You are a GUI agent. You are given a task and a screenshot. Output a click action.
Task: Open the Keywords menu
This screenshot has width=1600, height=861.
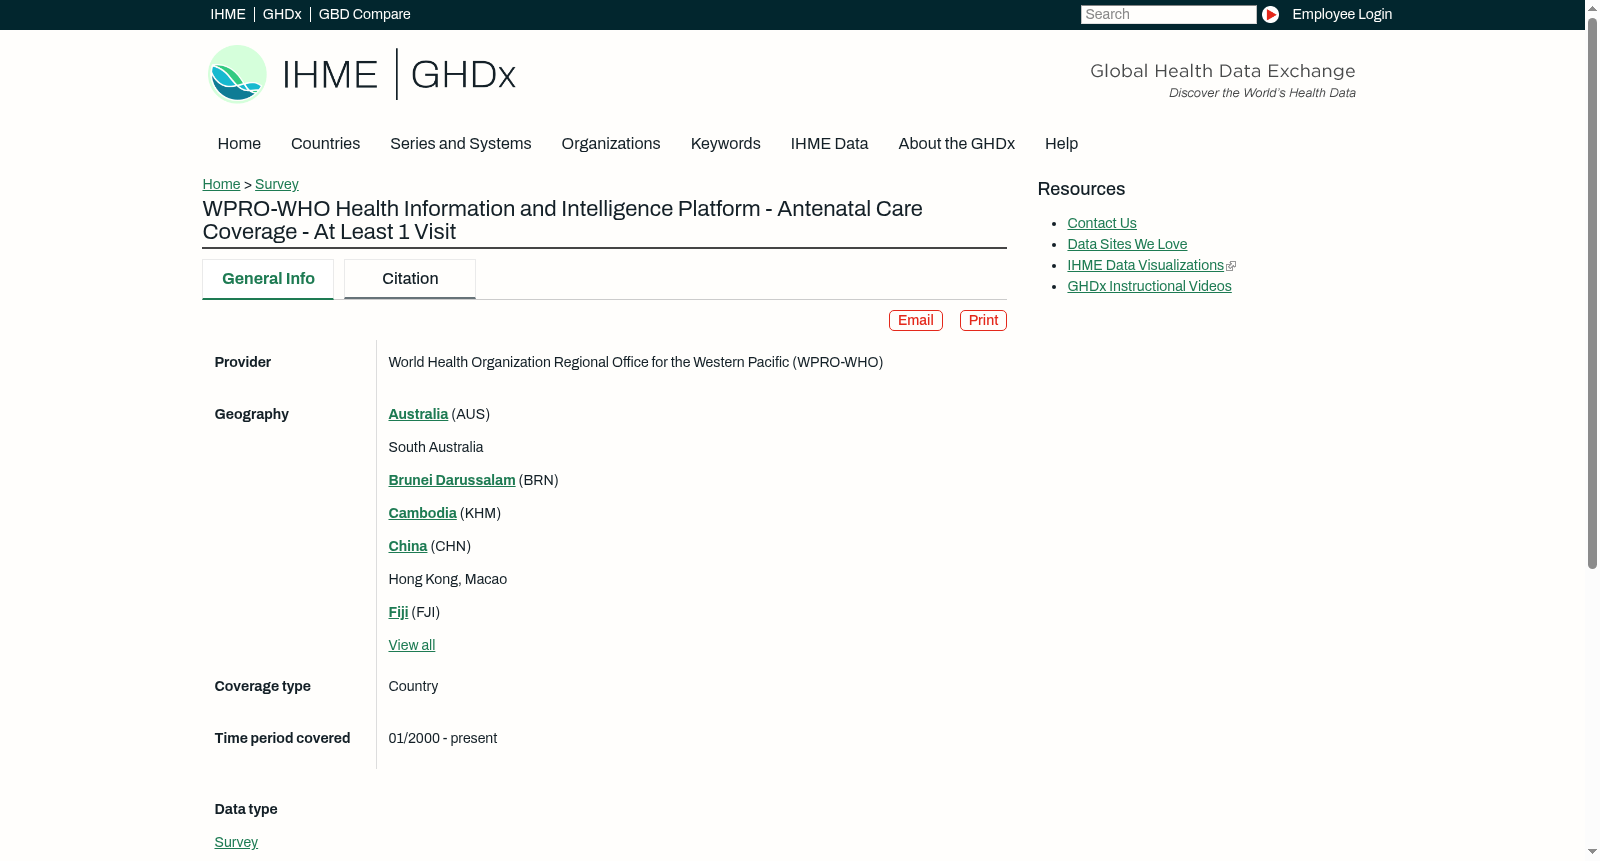[726, 144]
